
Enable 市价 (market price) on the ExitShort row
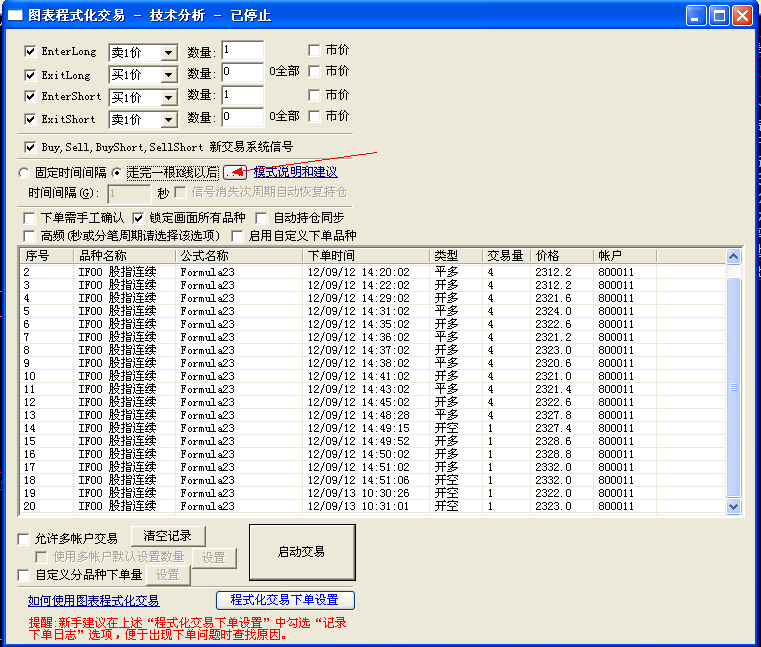(x=315, y=116)
